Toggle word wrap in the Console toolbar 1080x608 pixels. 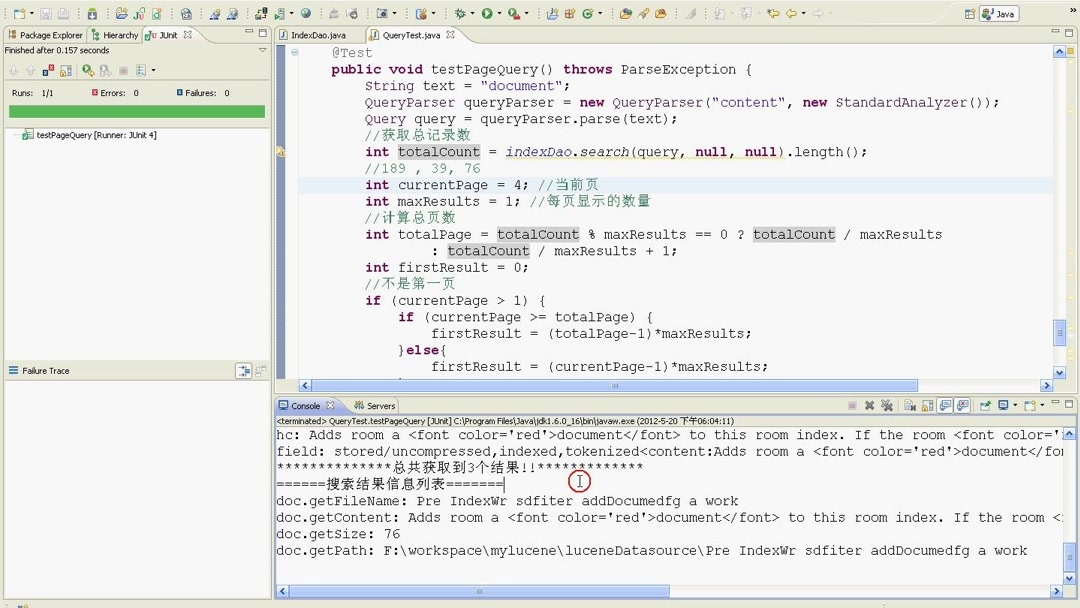tap(944, 405)
